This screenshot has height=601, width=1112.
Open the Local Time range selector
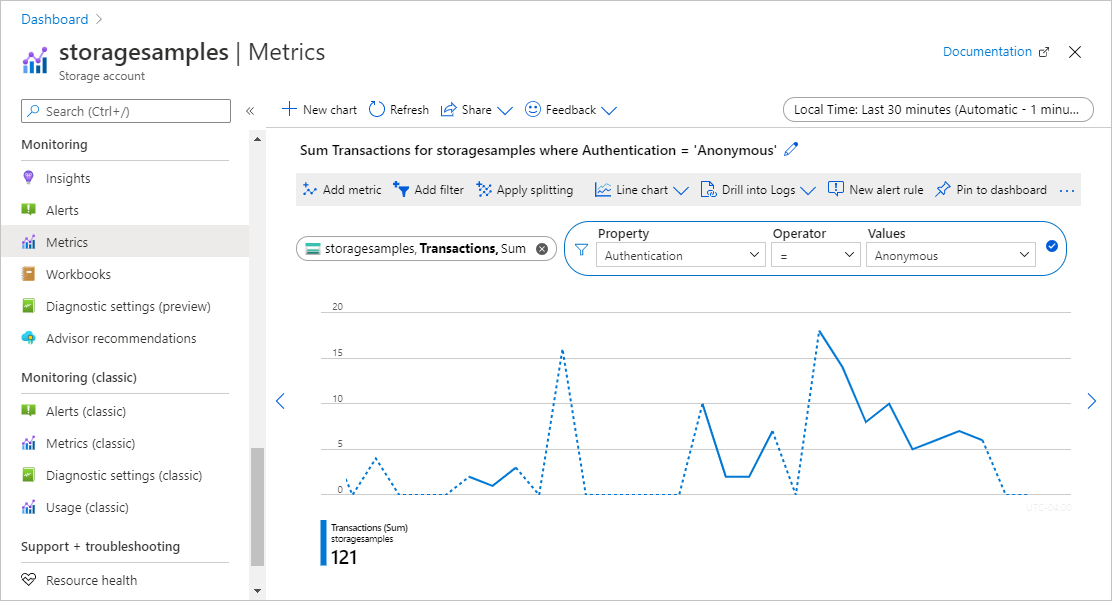tap(937, 110)
